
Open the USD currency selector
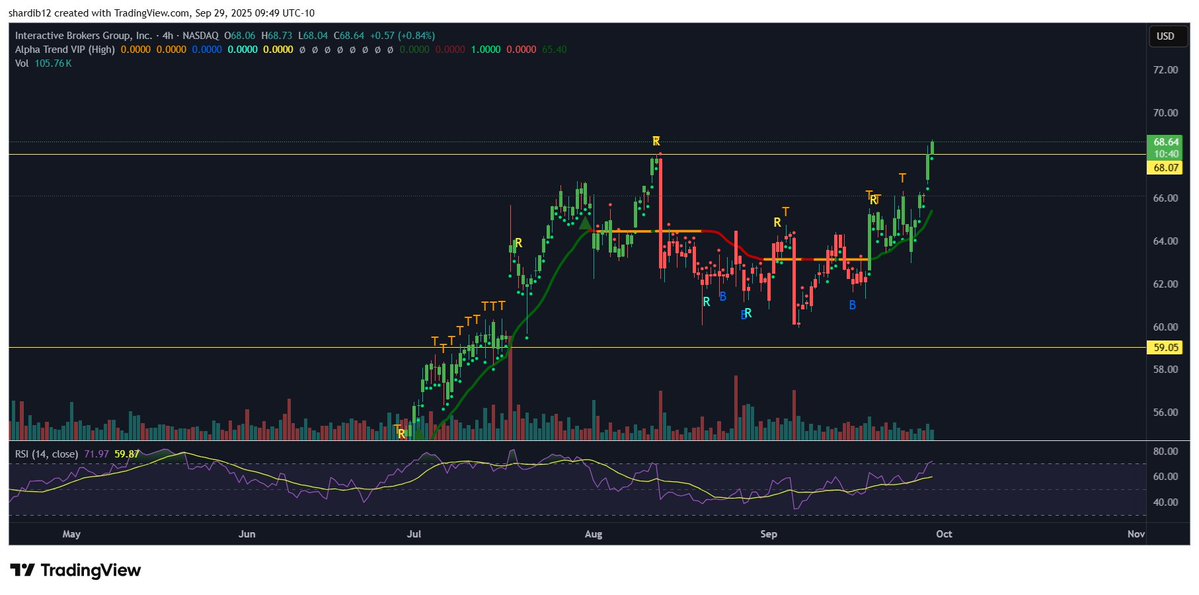point(1164,36)
